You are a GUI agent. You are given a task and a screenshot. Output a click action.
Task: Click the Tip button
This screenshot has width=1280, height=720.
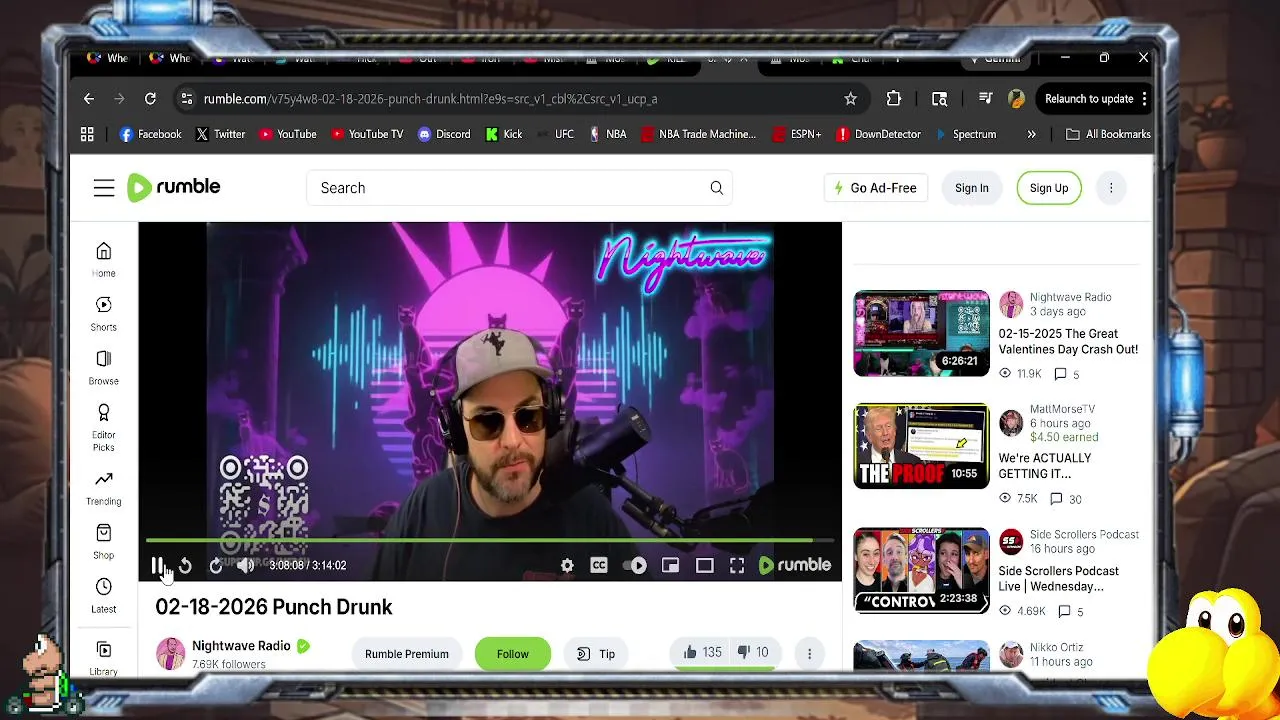(596, 654)
